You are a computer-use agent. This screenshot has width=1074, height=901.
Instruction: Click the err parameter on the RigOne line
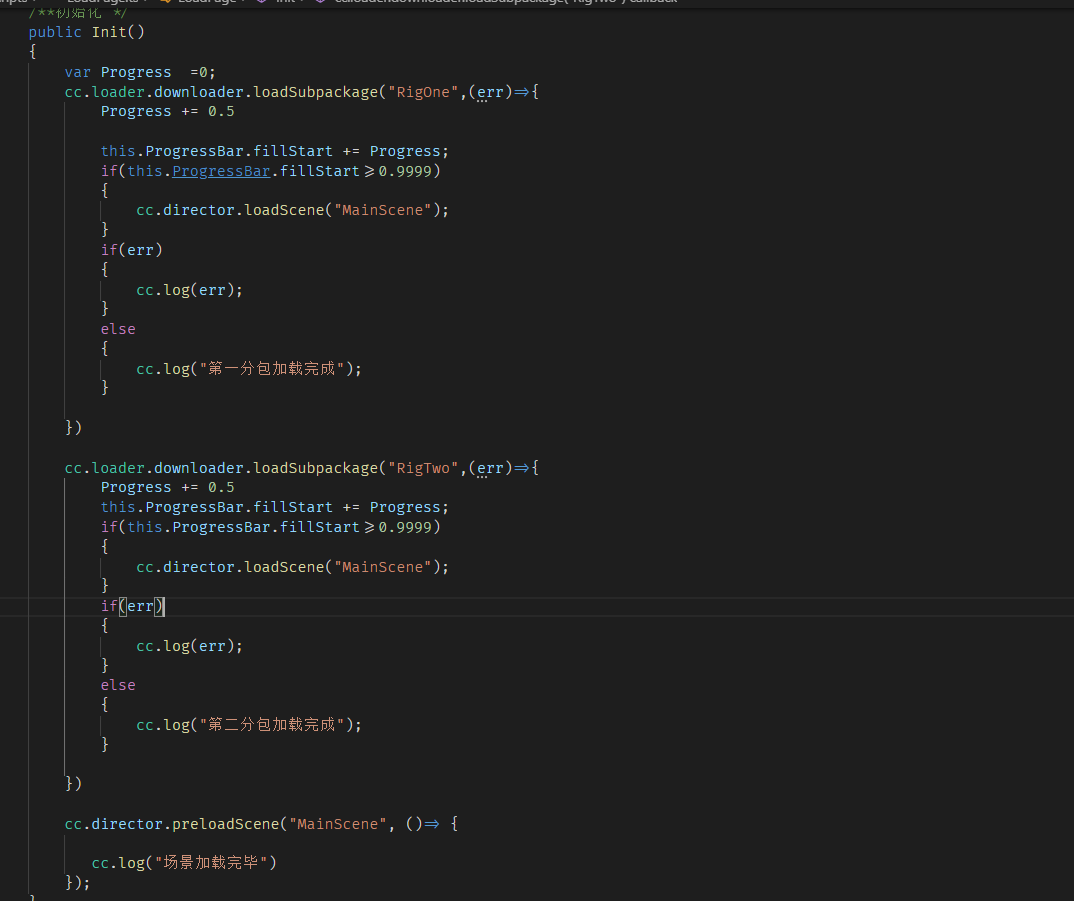point(490,92)
